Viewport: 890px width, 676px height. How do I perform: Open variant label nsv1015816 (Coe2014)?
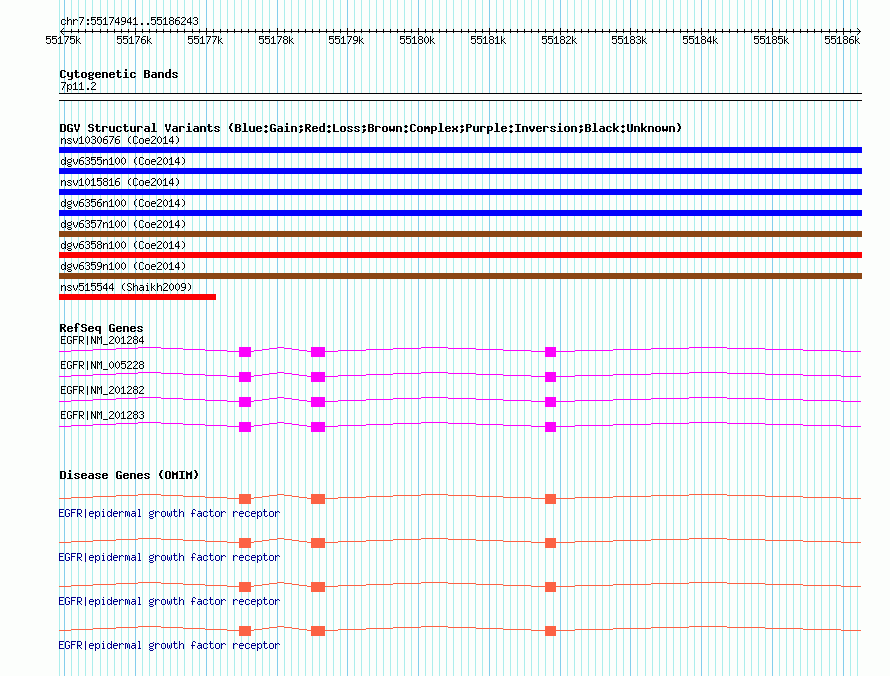[120, 182]
